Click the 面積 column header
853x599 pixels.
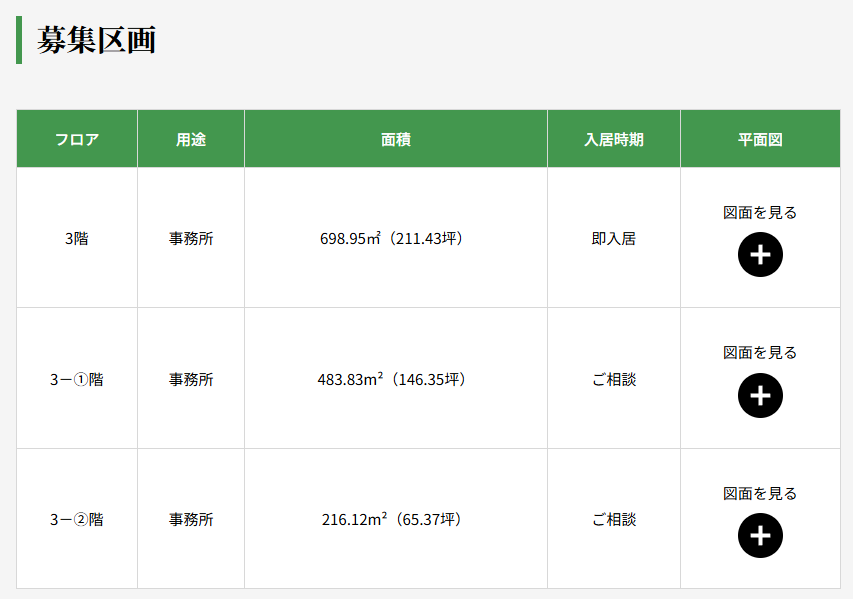pos(396,139)
